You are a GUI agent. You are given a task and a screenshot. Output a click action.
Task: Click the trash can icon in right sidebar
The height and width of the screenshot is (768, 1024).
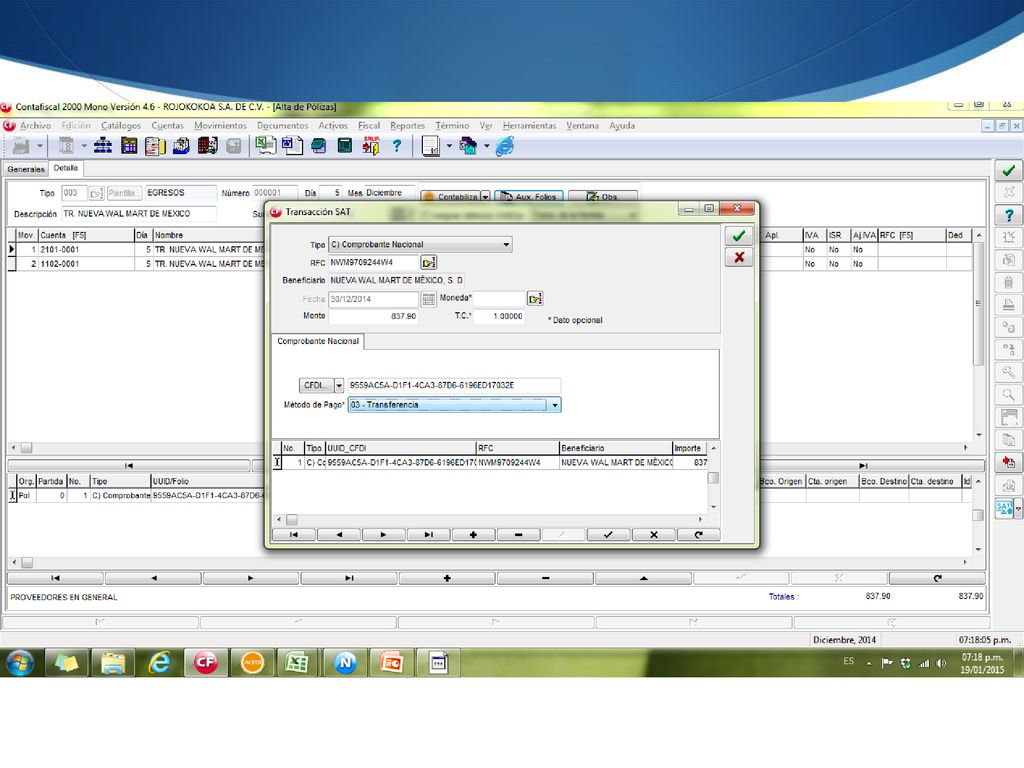coord(1008,282)
